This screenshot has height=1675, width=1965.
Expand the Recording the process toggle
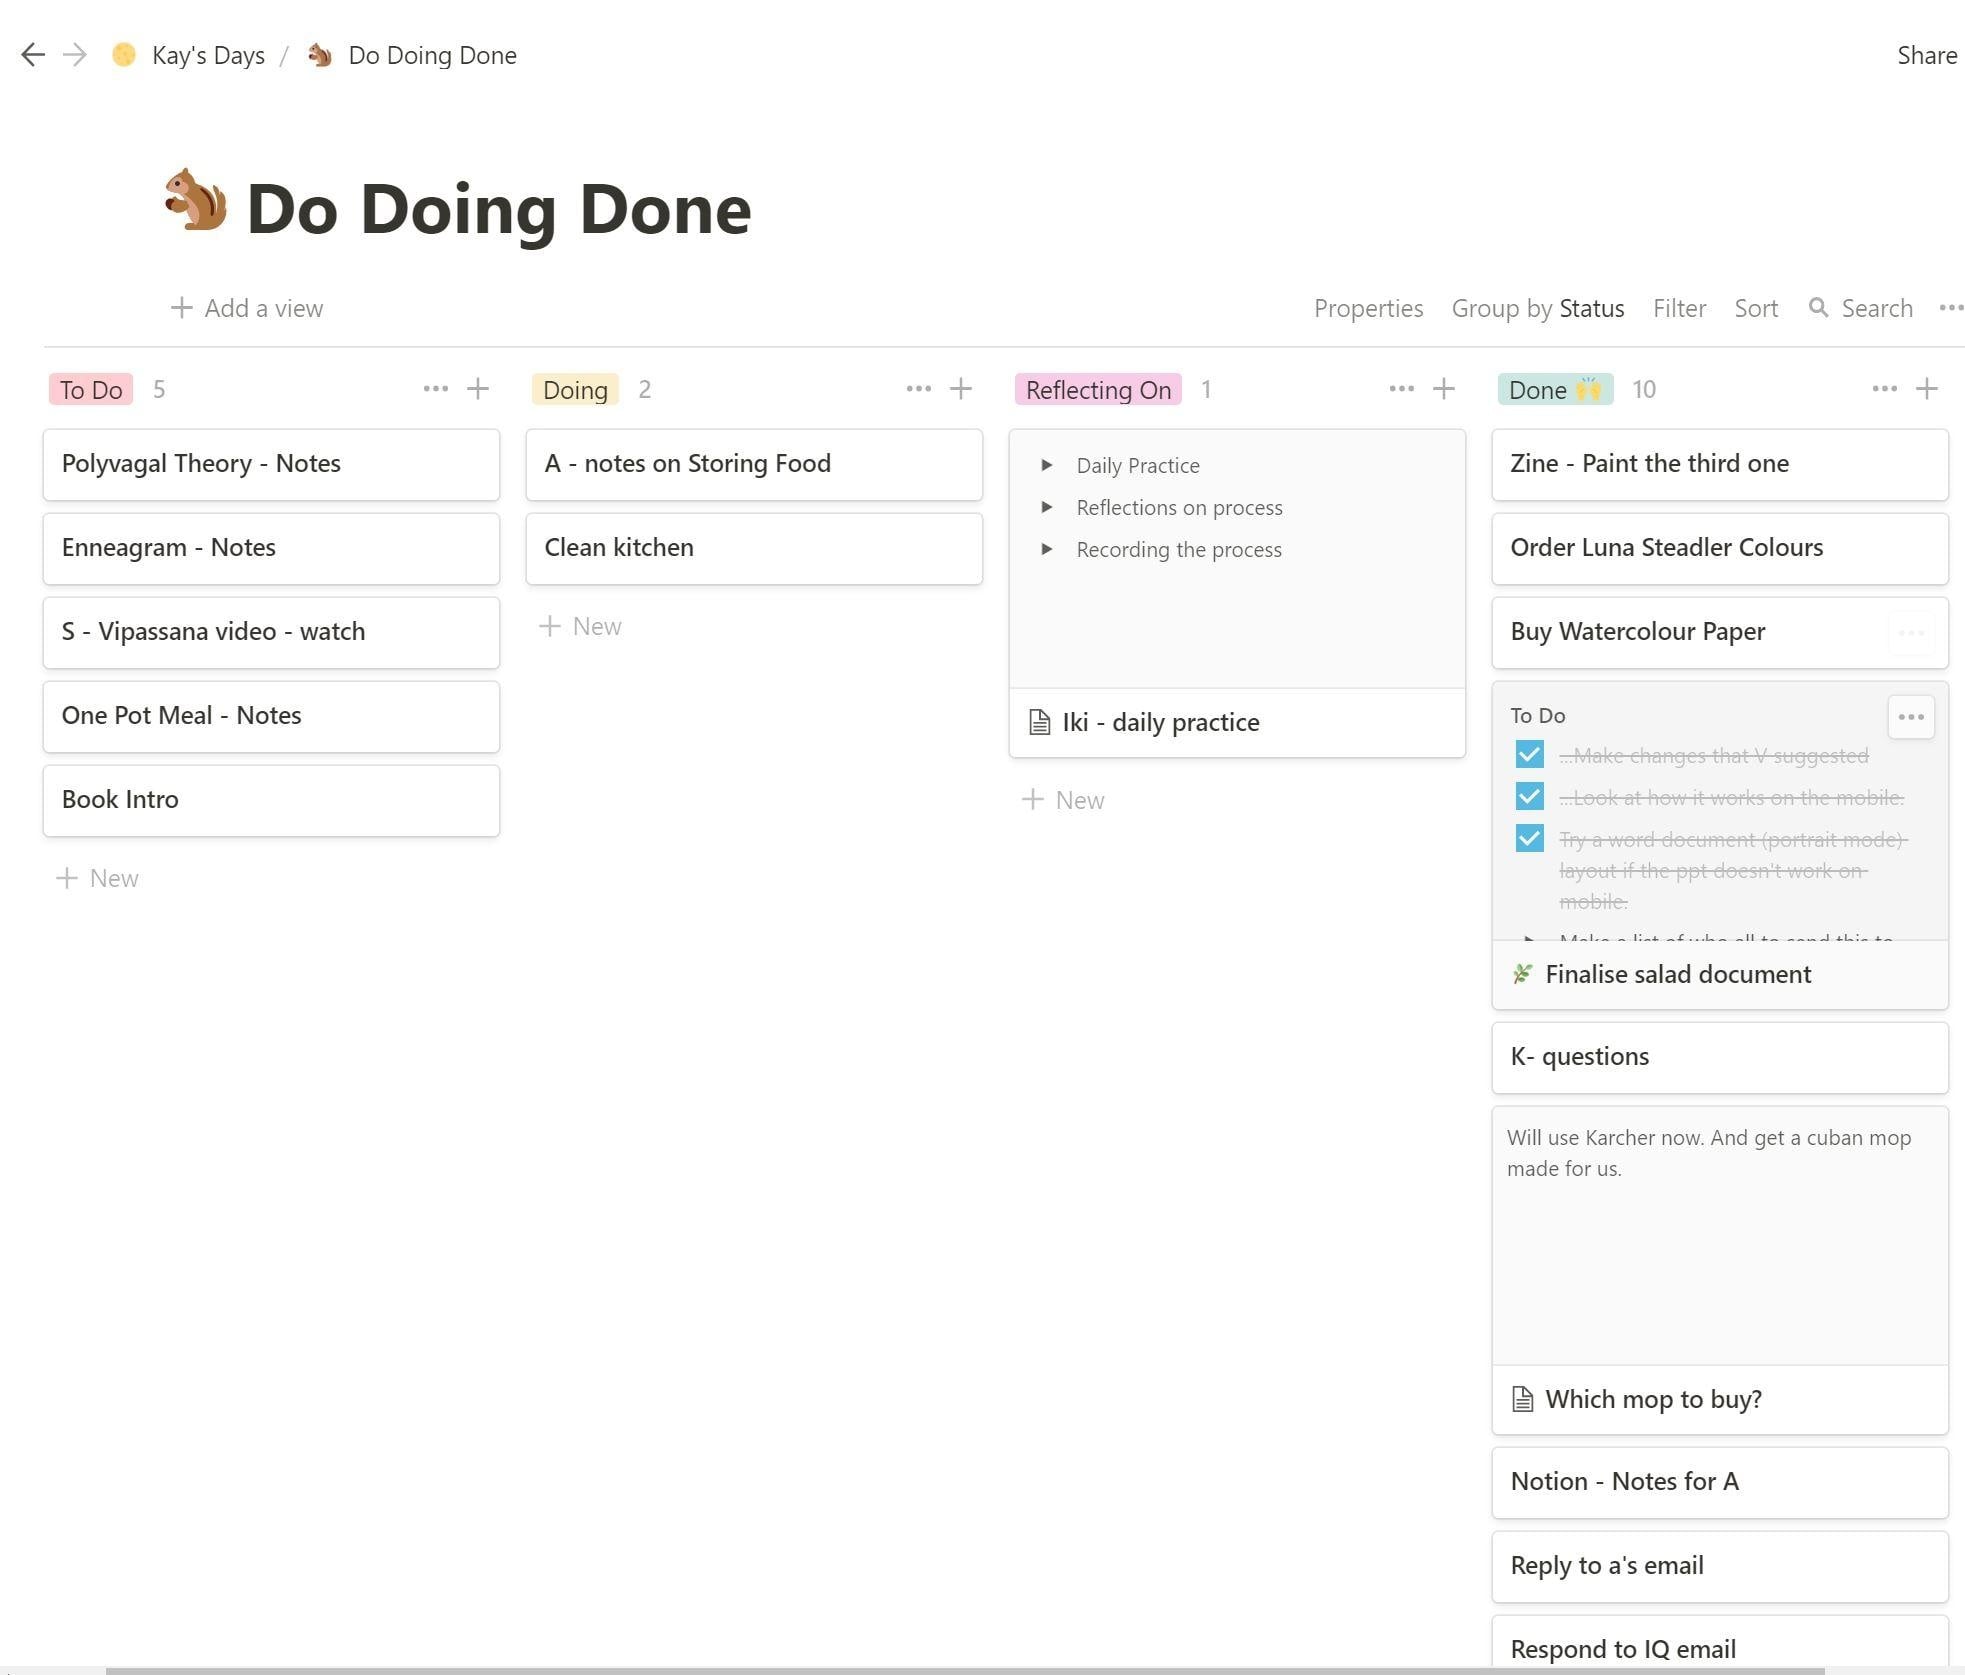click(1046, 549)
